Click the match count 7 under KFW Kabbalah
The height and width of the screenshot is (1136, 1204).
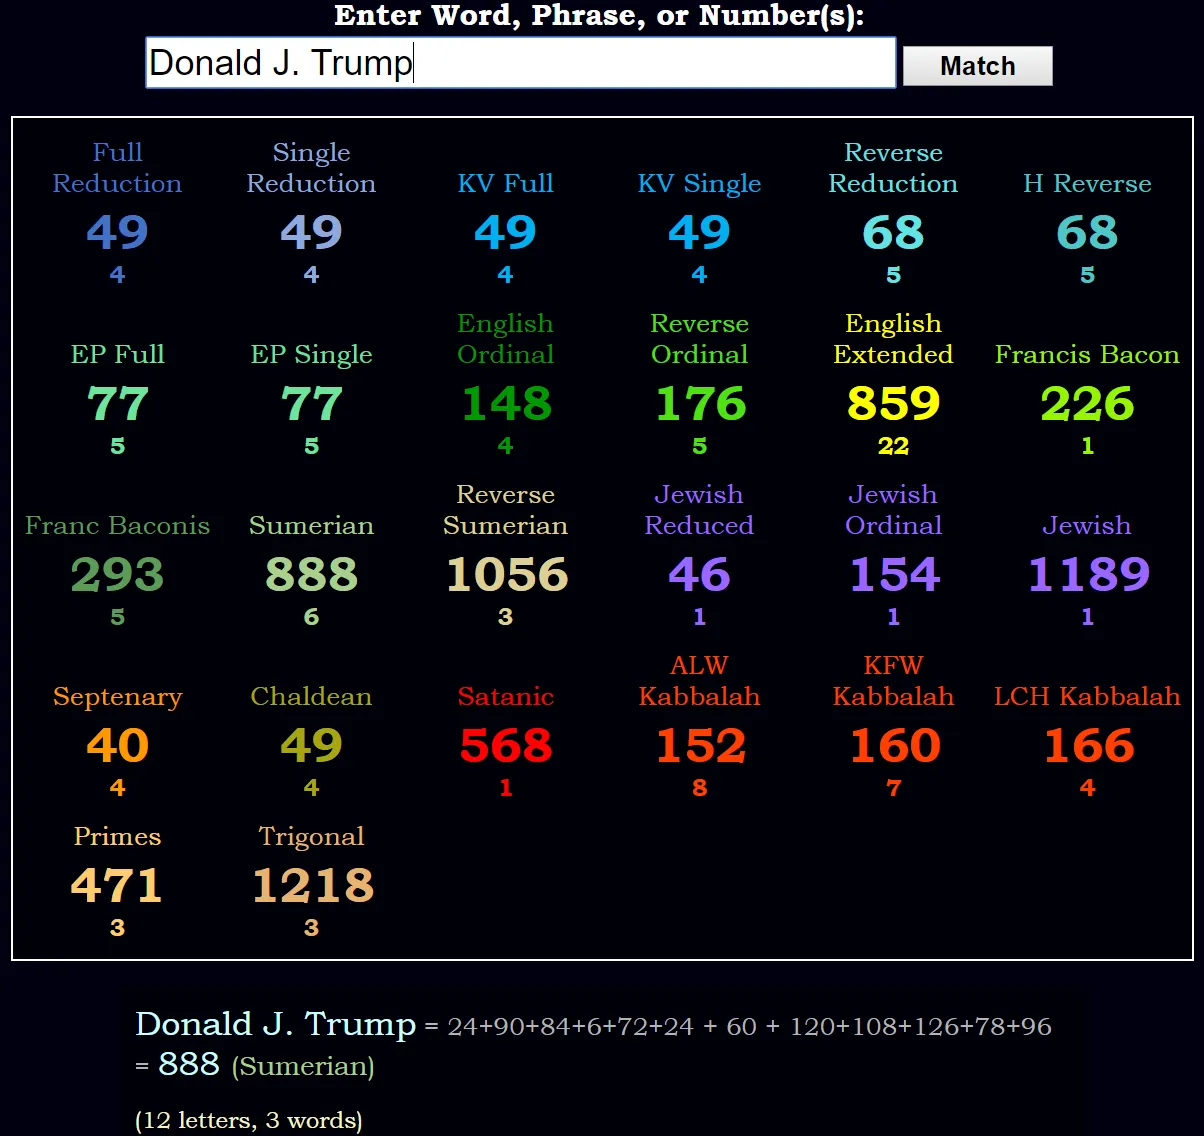click(893, 788)
